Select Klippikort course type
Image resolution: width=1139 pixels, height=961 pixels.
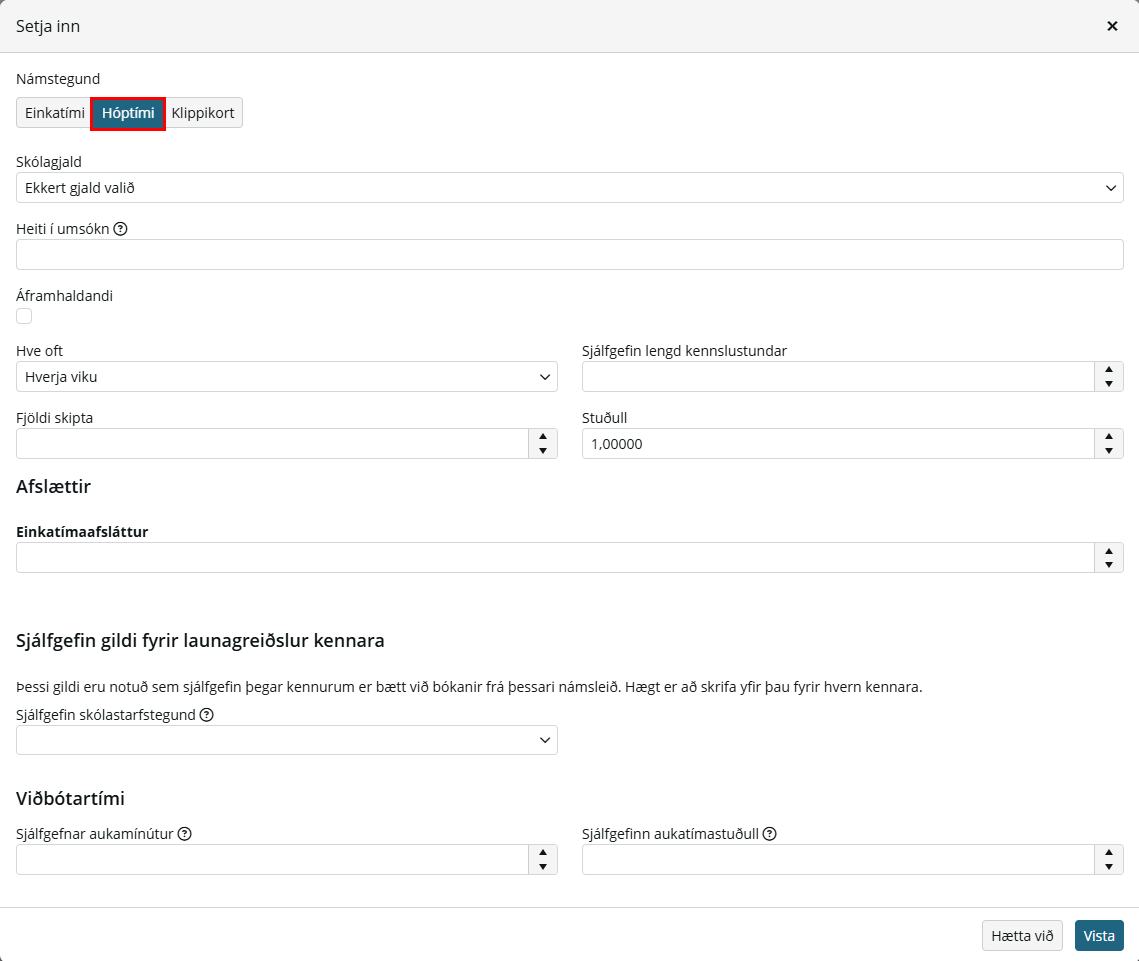[203, 113]
